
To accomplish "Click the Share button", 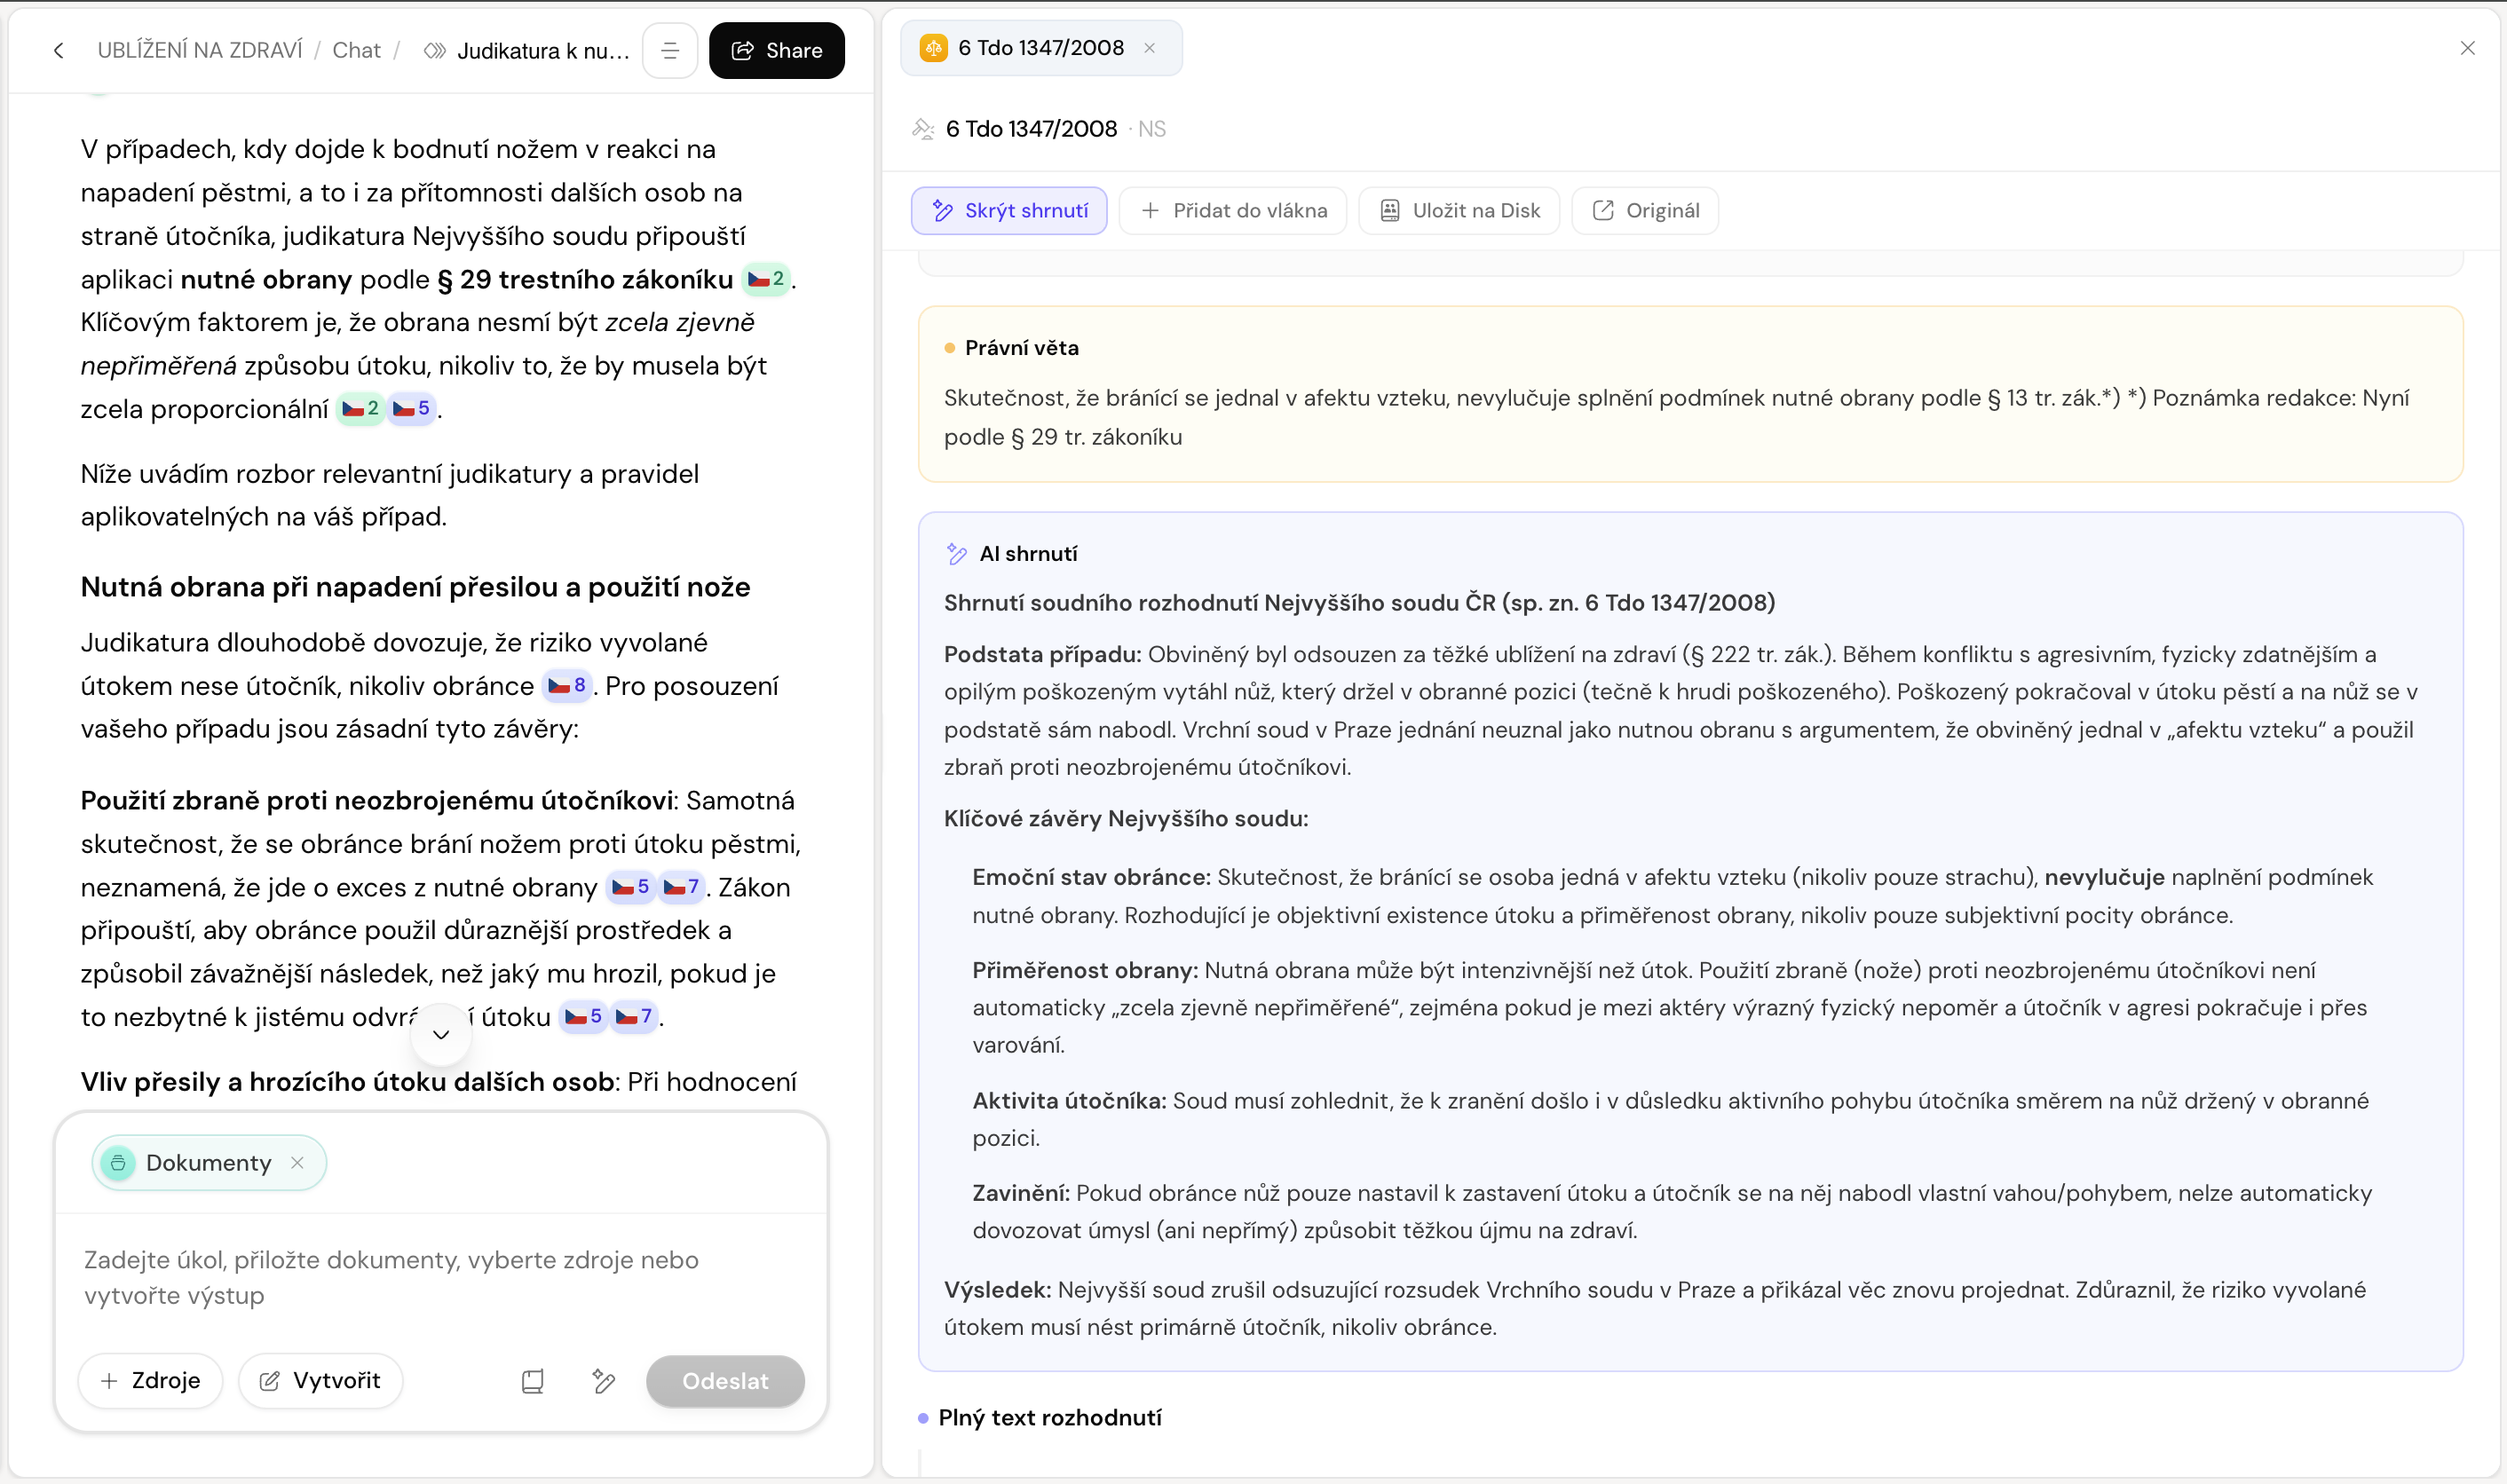I will point(776,51).
